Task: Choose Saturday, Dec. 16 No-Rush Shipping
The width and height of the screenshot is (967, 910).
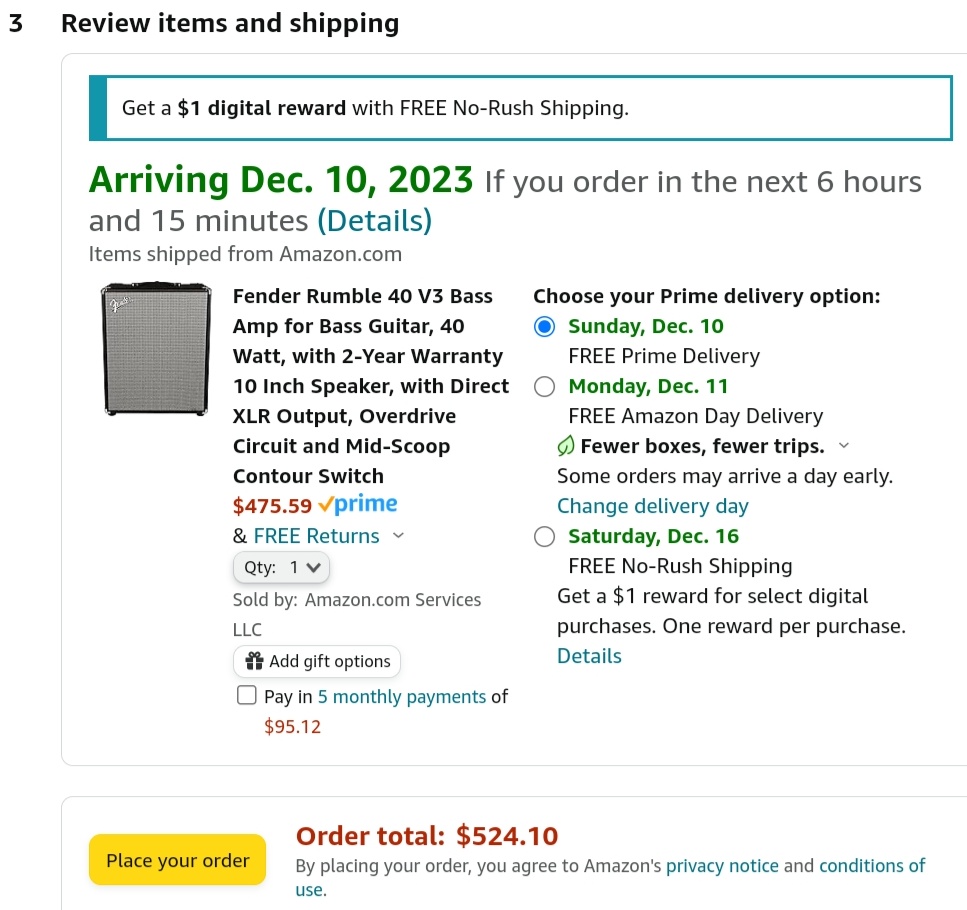Action: click(x=545, y=536)
